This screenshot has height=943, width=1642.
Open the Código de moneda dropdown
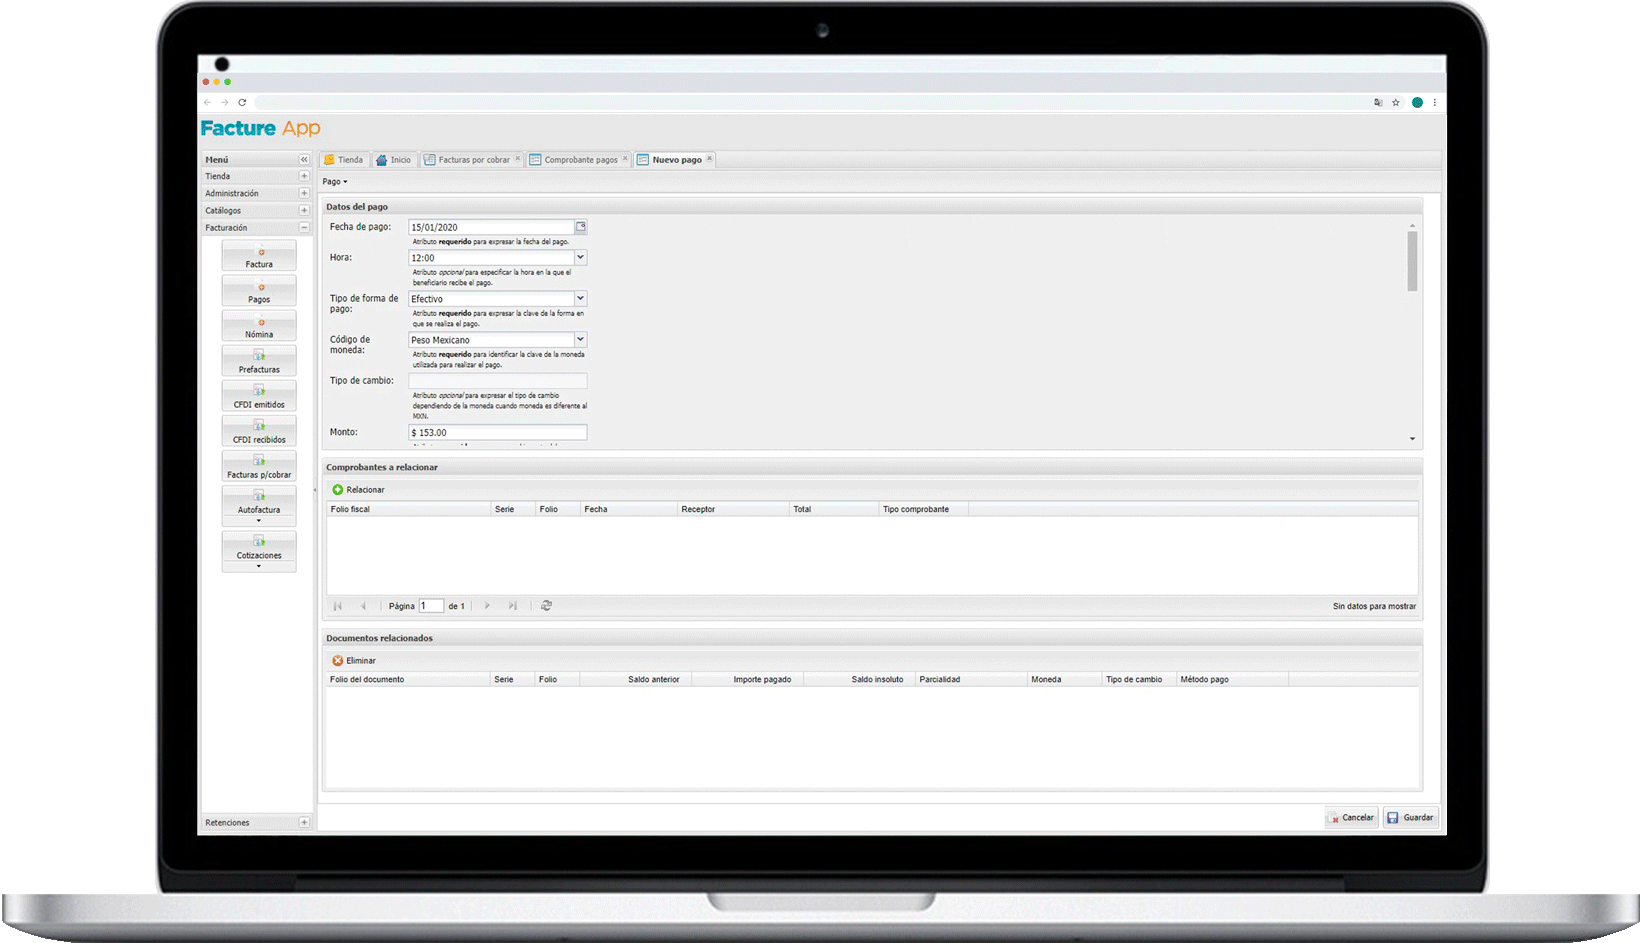point(580,340)
